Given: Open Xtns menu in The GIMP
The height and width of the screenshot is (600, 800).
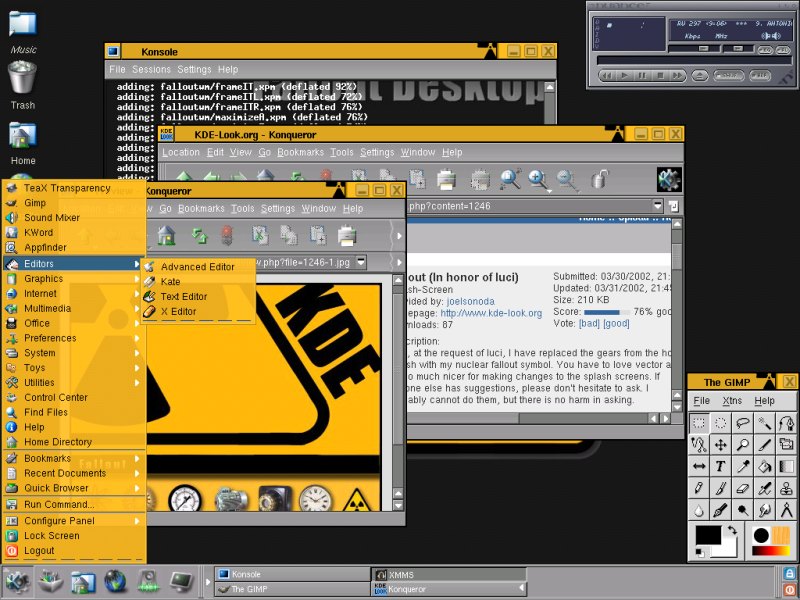Looking at the screenshot, I should [x=732, y=401].
